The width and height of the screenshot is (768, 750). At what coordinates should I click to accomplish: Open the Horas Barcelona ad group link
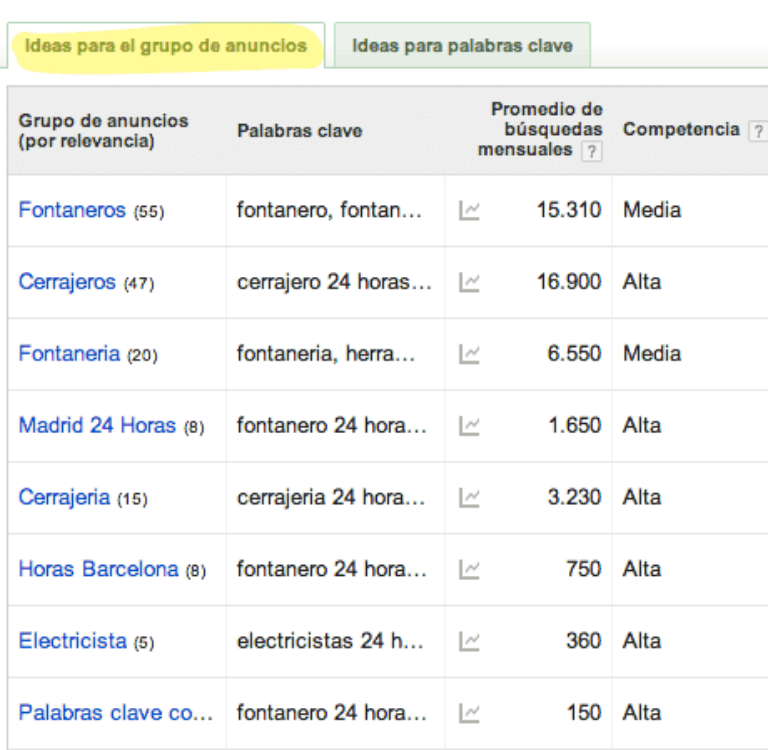tap(98, 569)
